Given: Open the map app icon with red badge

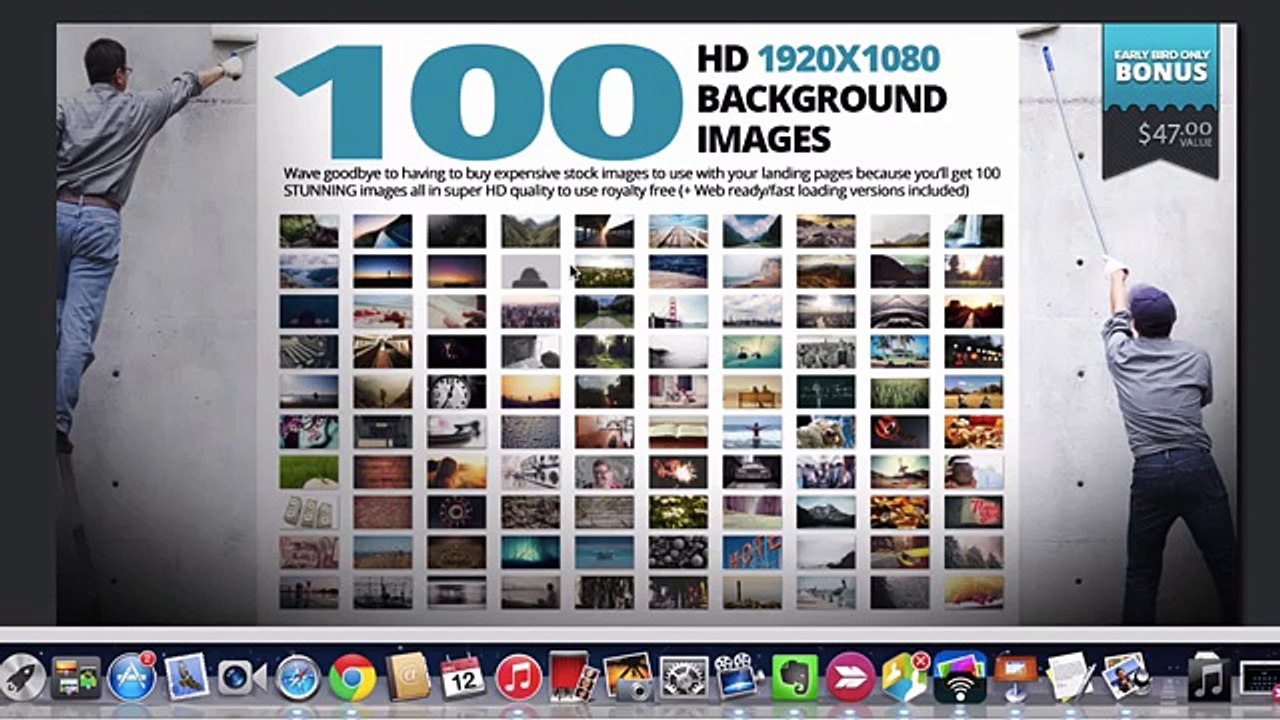Looking at the screenshot, I should pos(905,677).
